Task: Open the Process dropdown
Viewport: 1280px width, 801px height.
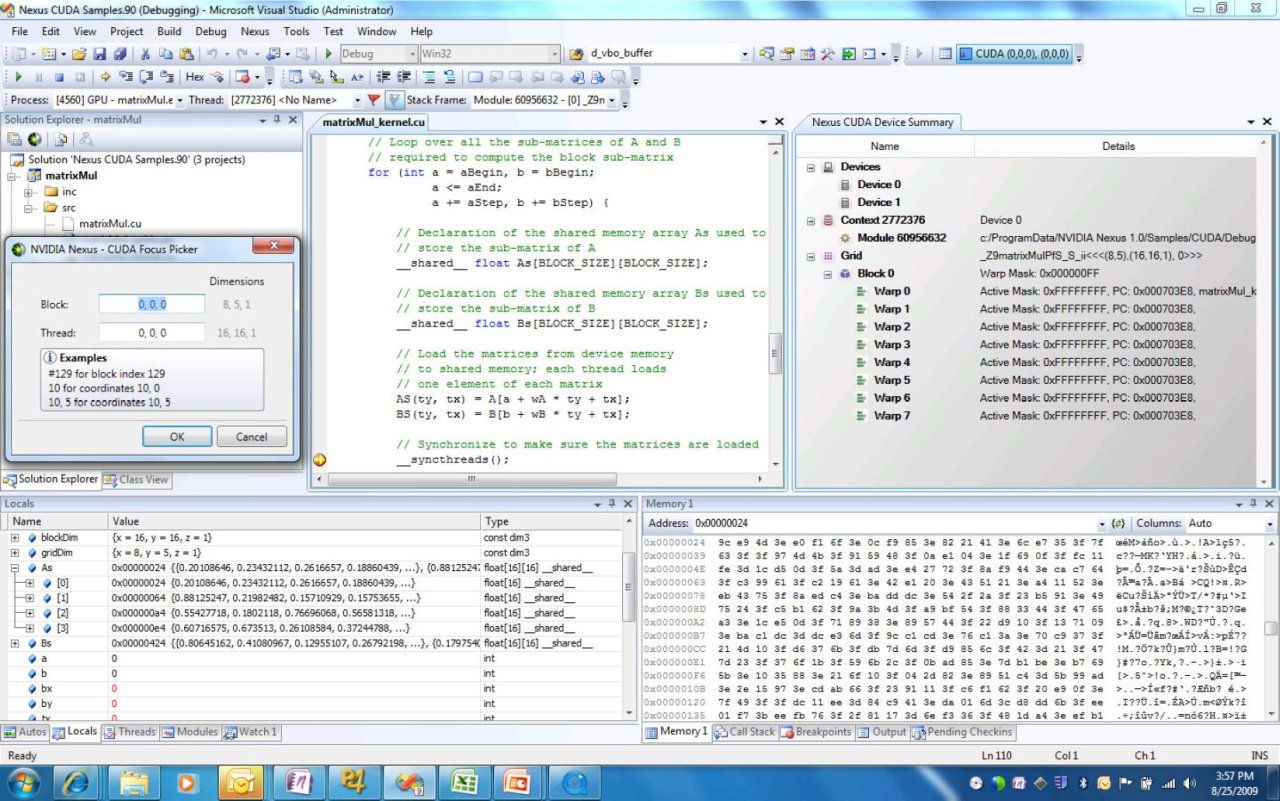Action: point(179,100)
